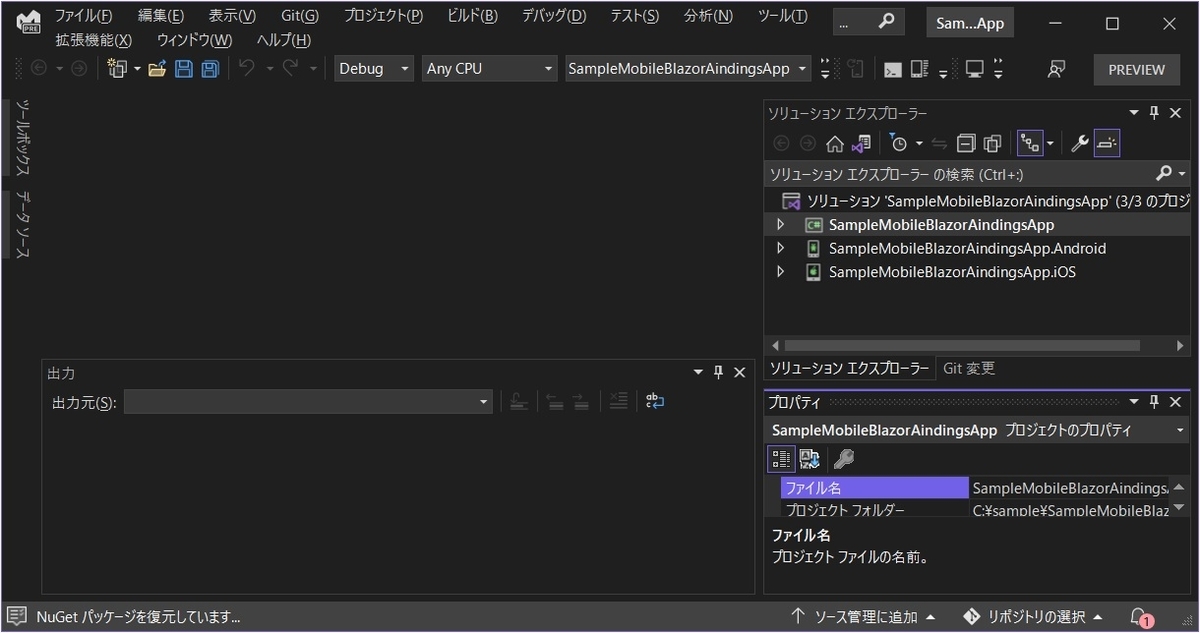Image resolution: width=1200 pixels, height=633 pixels.
Task: Click the PREVIEW button
Action: 1137,69
